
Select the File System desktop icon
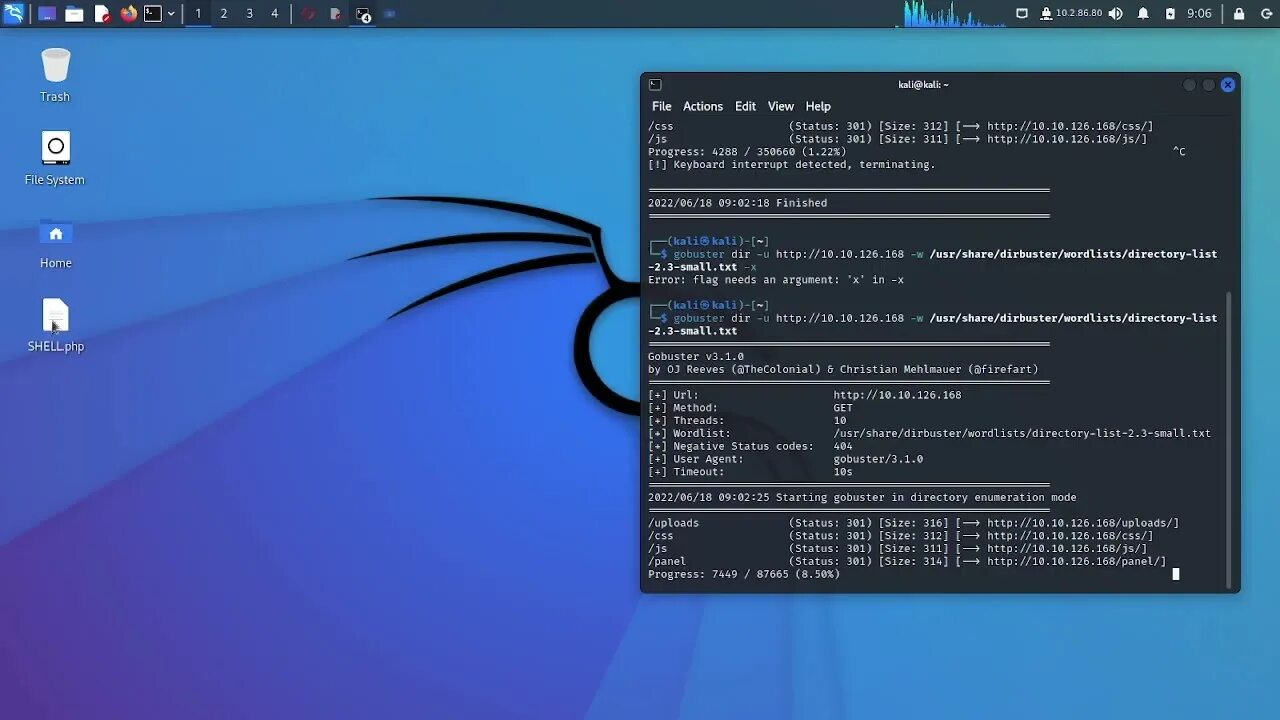[x=55, y=158]
